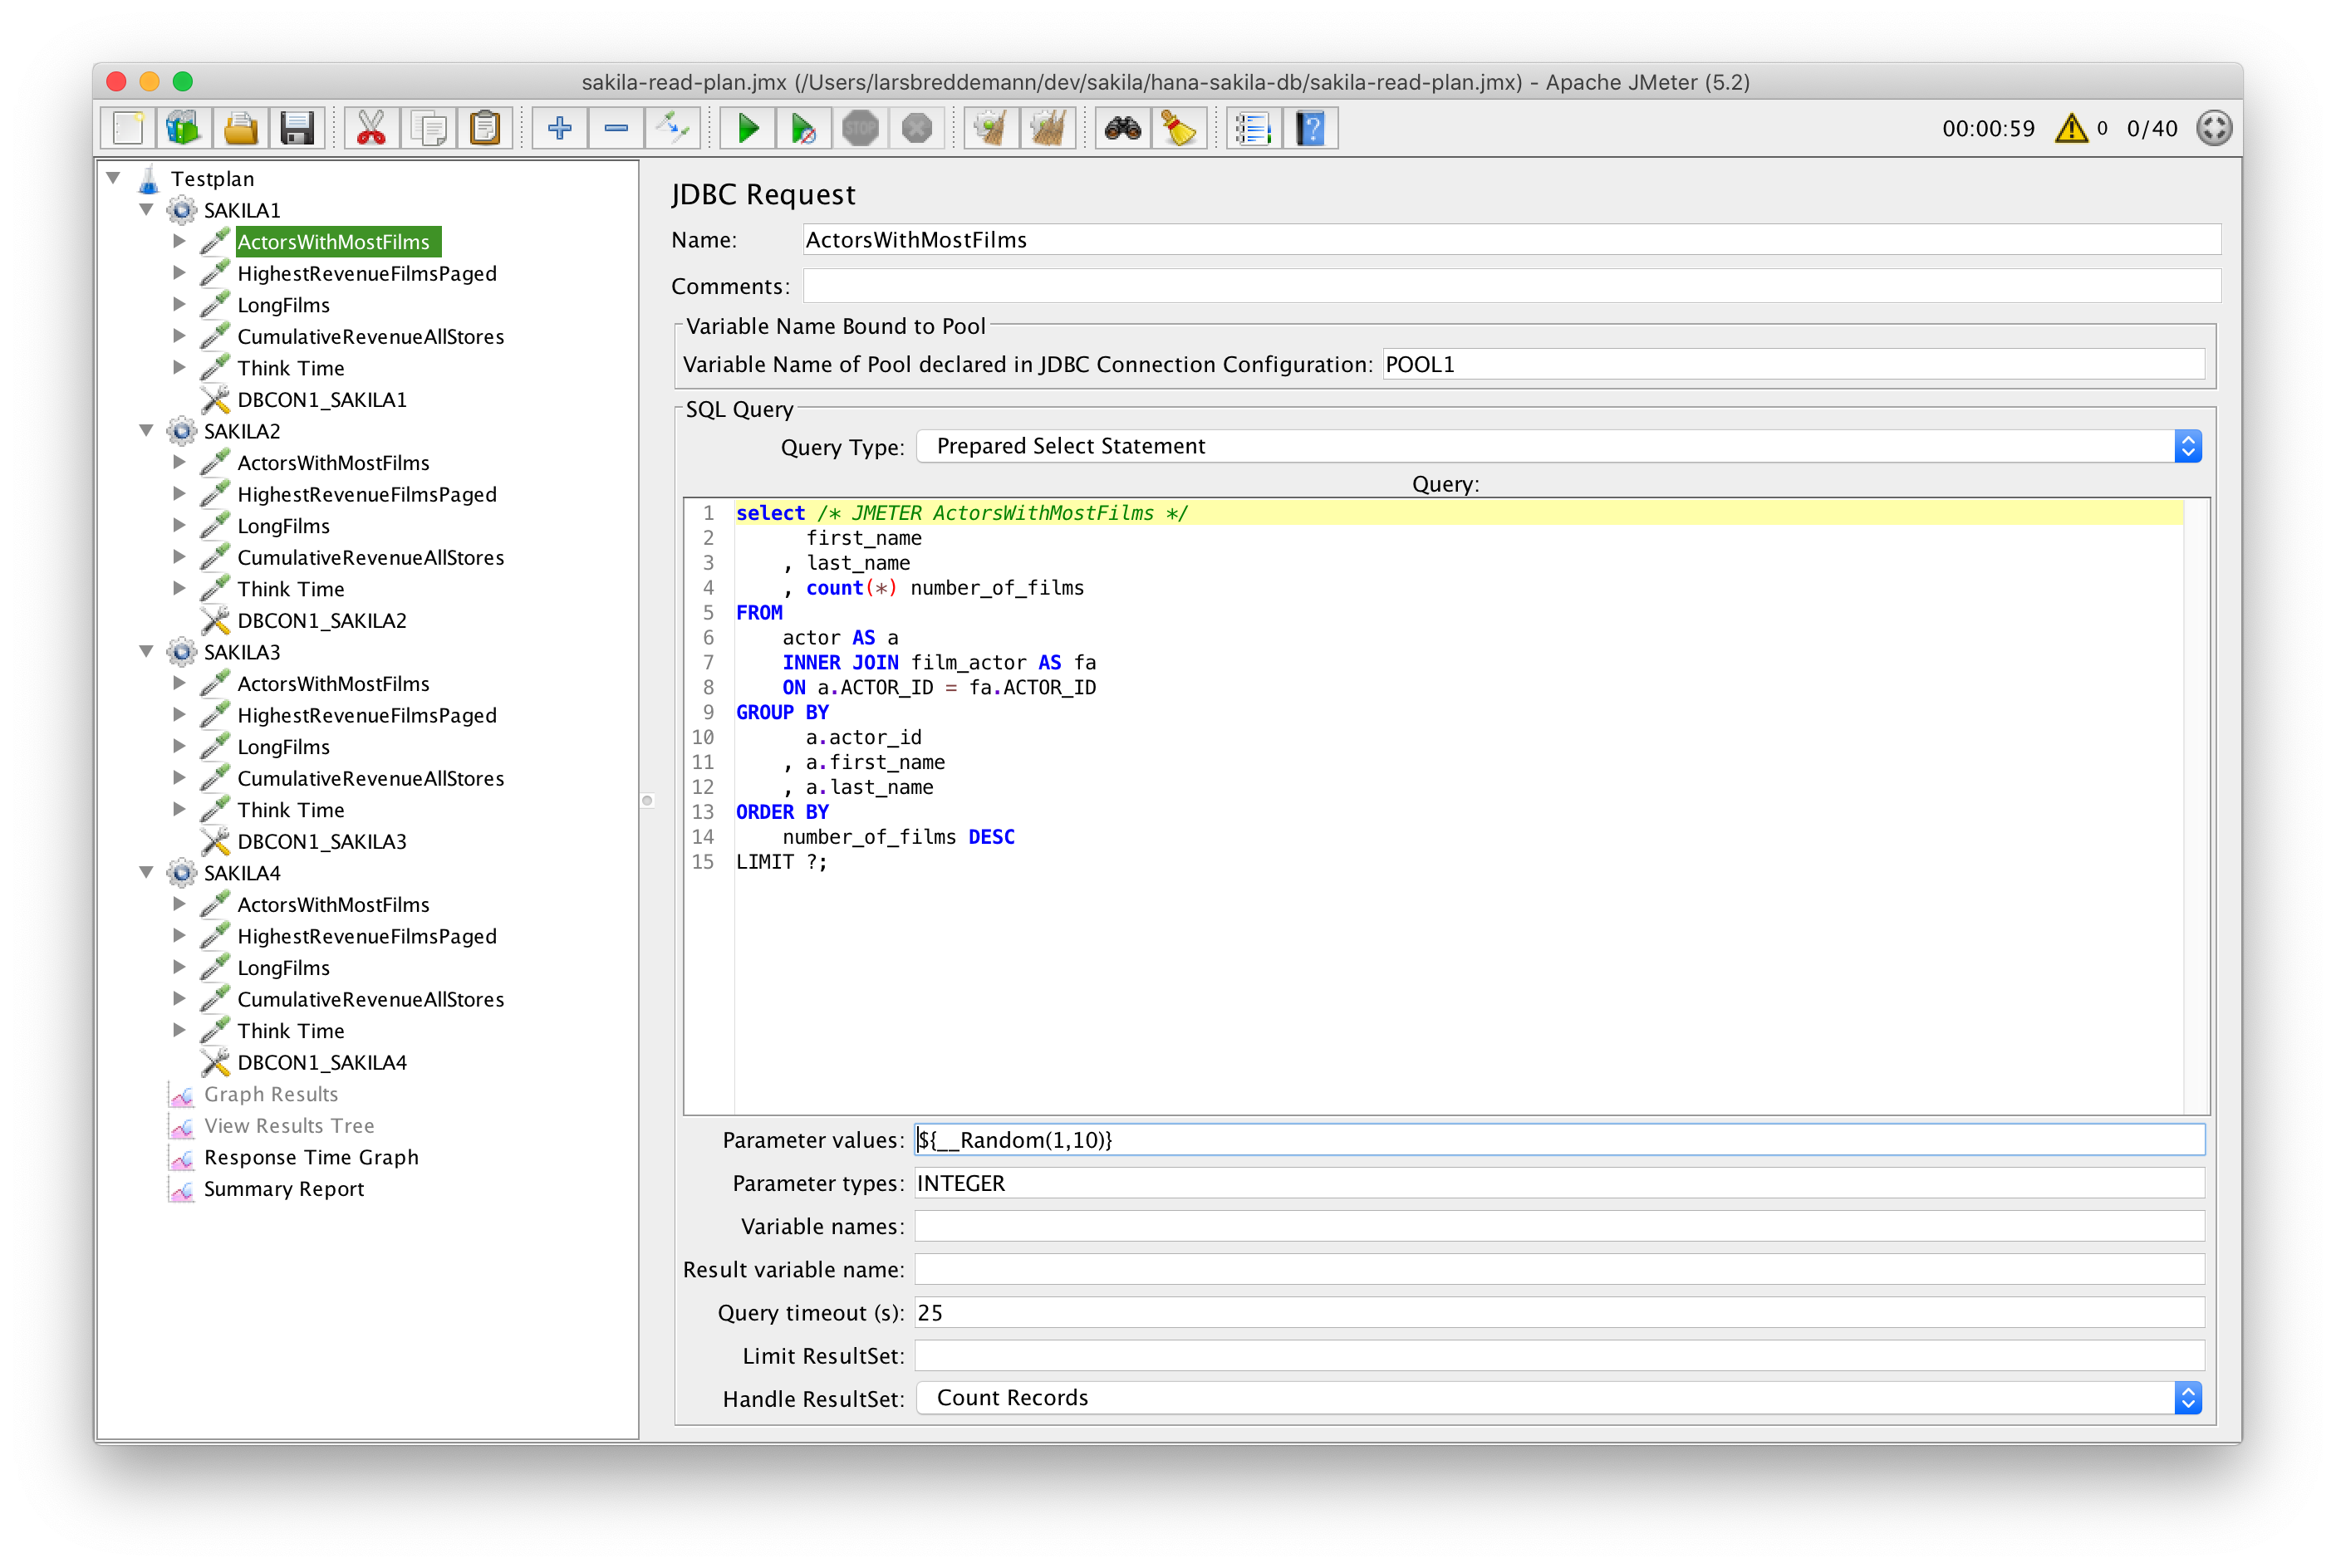
Task: Click the Toggle enabled state icon
Action: click(x=672, y=128)
